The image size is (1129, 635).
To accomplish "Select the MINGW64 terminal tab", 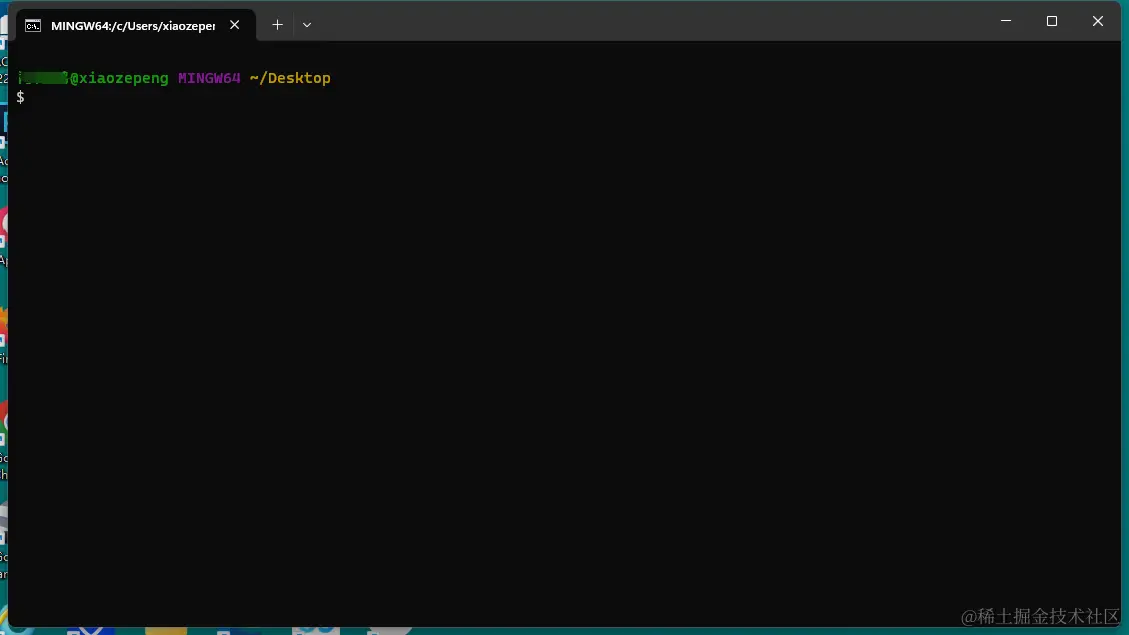I will [x=135, y=25].
